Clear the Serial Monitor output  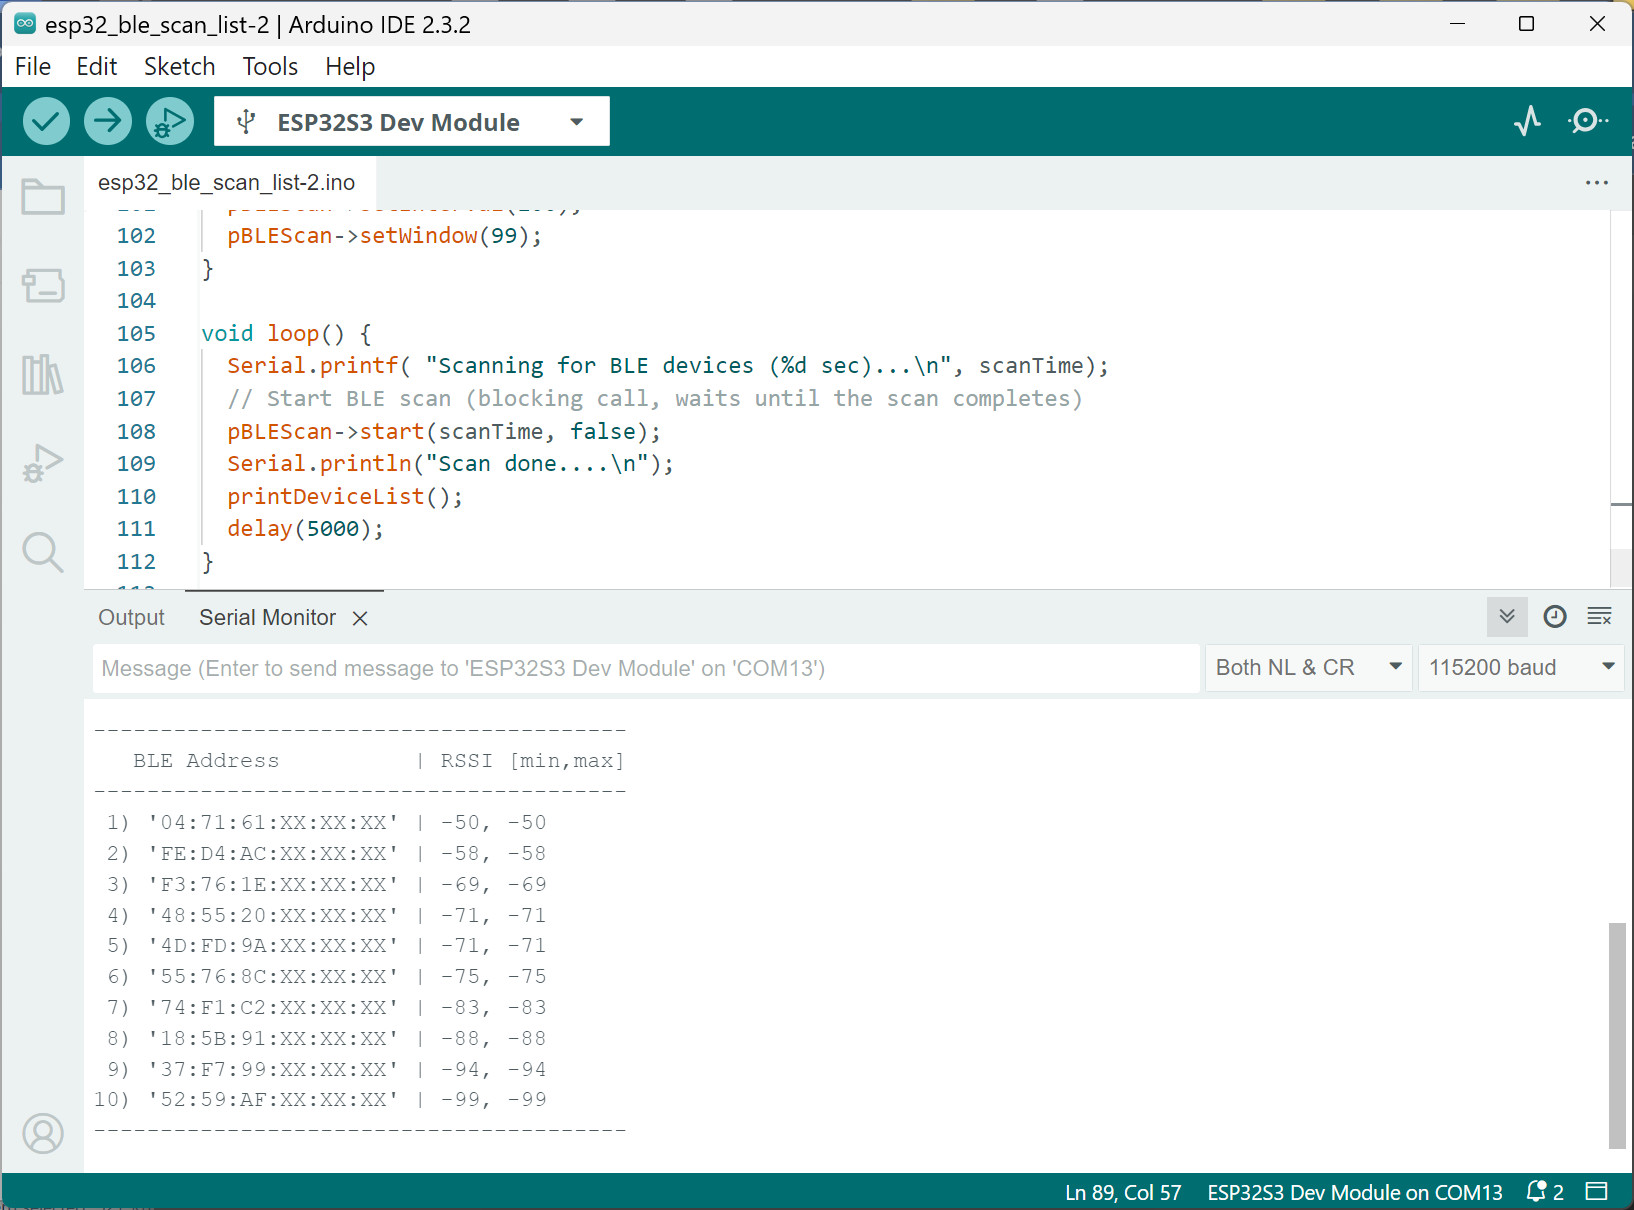point(1600,617)
